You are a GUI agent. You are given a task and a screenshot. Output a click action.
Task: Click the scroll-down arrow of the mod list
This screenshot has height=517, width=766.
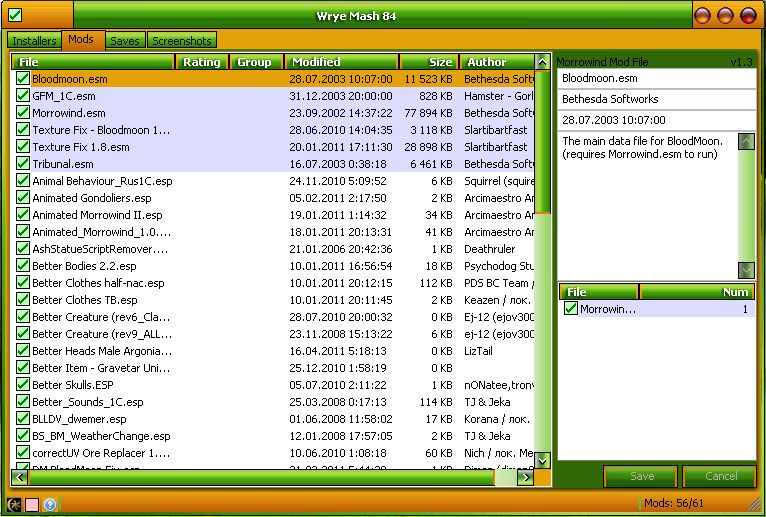pyautogui.click(x=542, y=460)
